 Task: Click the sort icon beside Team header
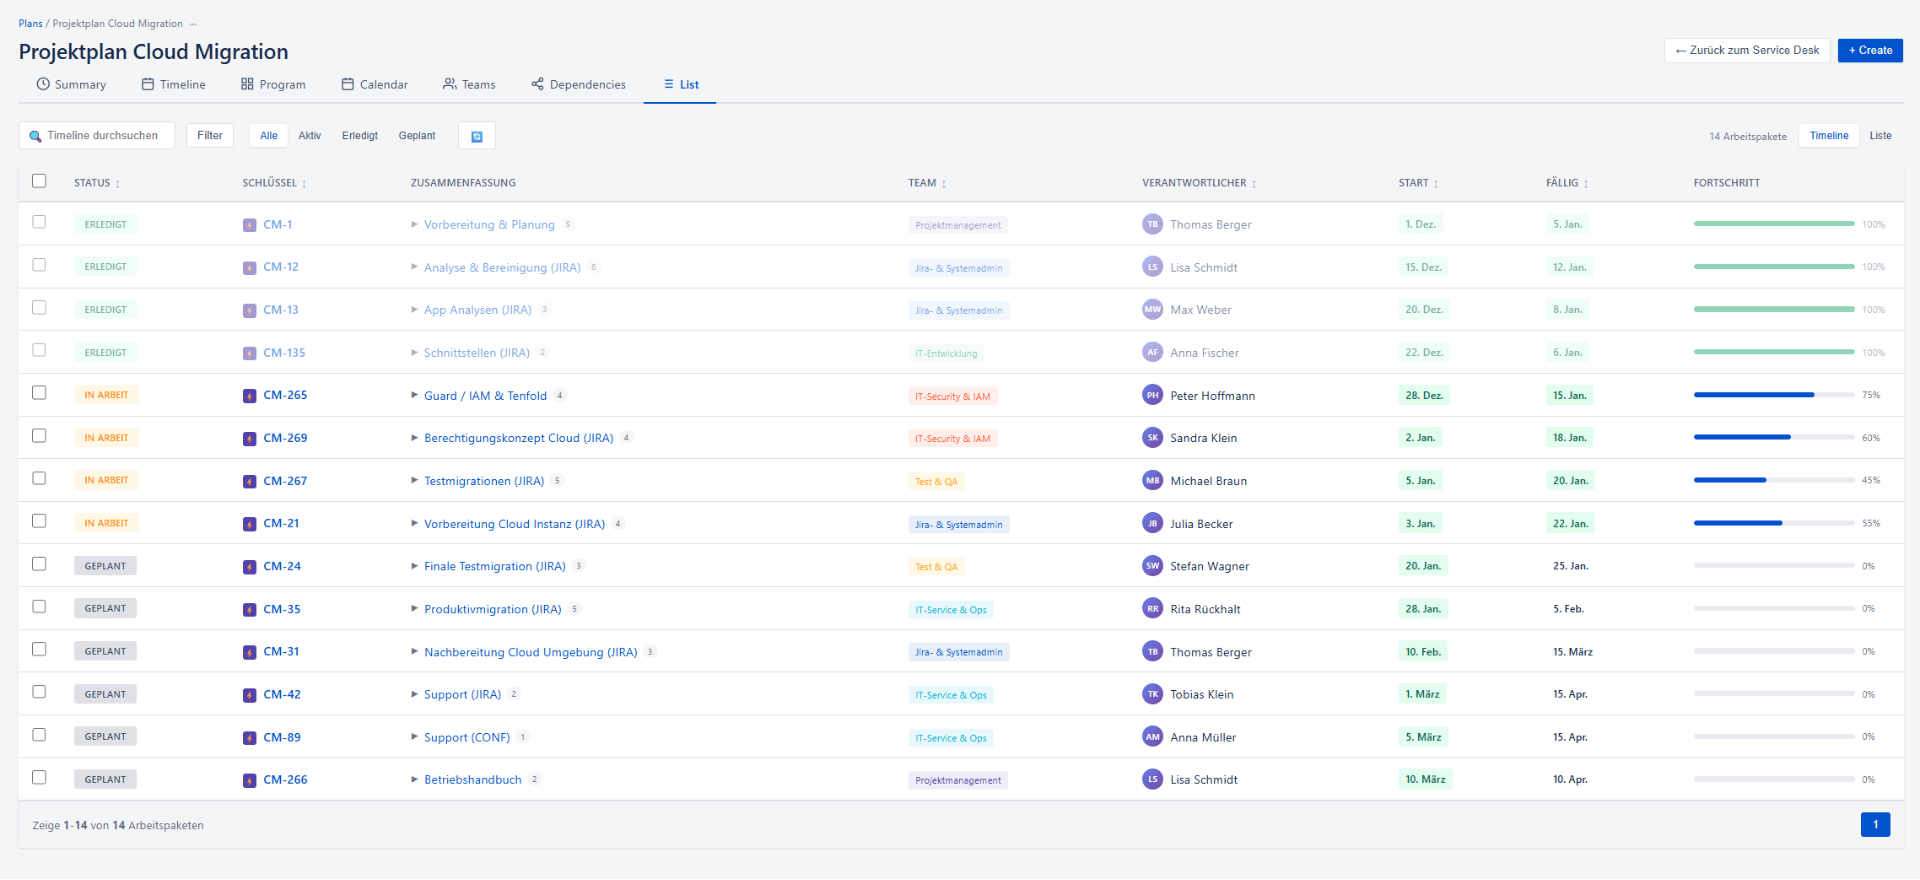coord(944,184)
